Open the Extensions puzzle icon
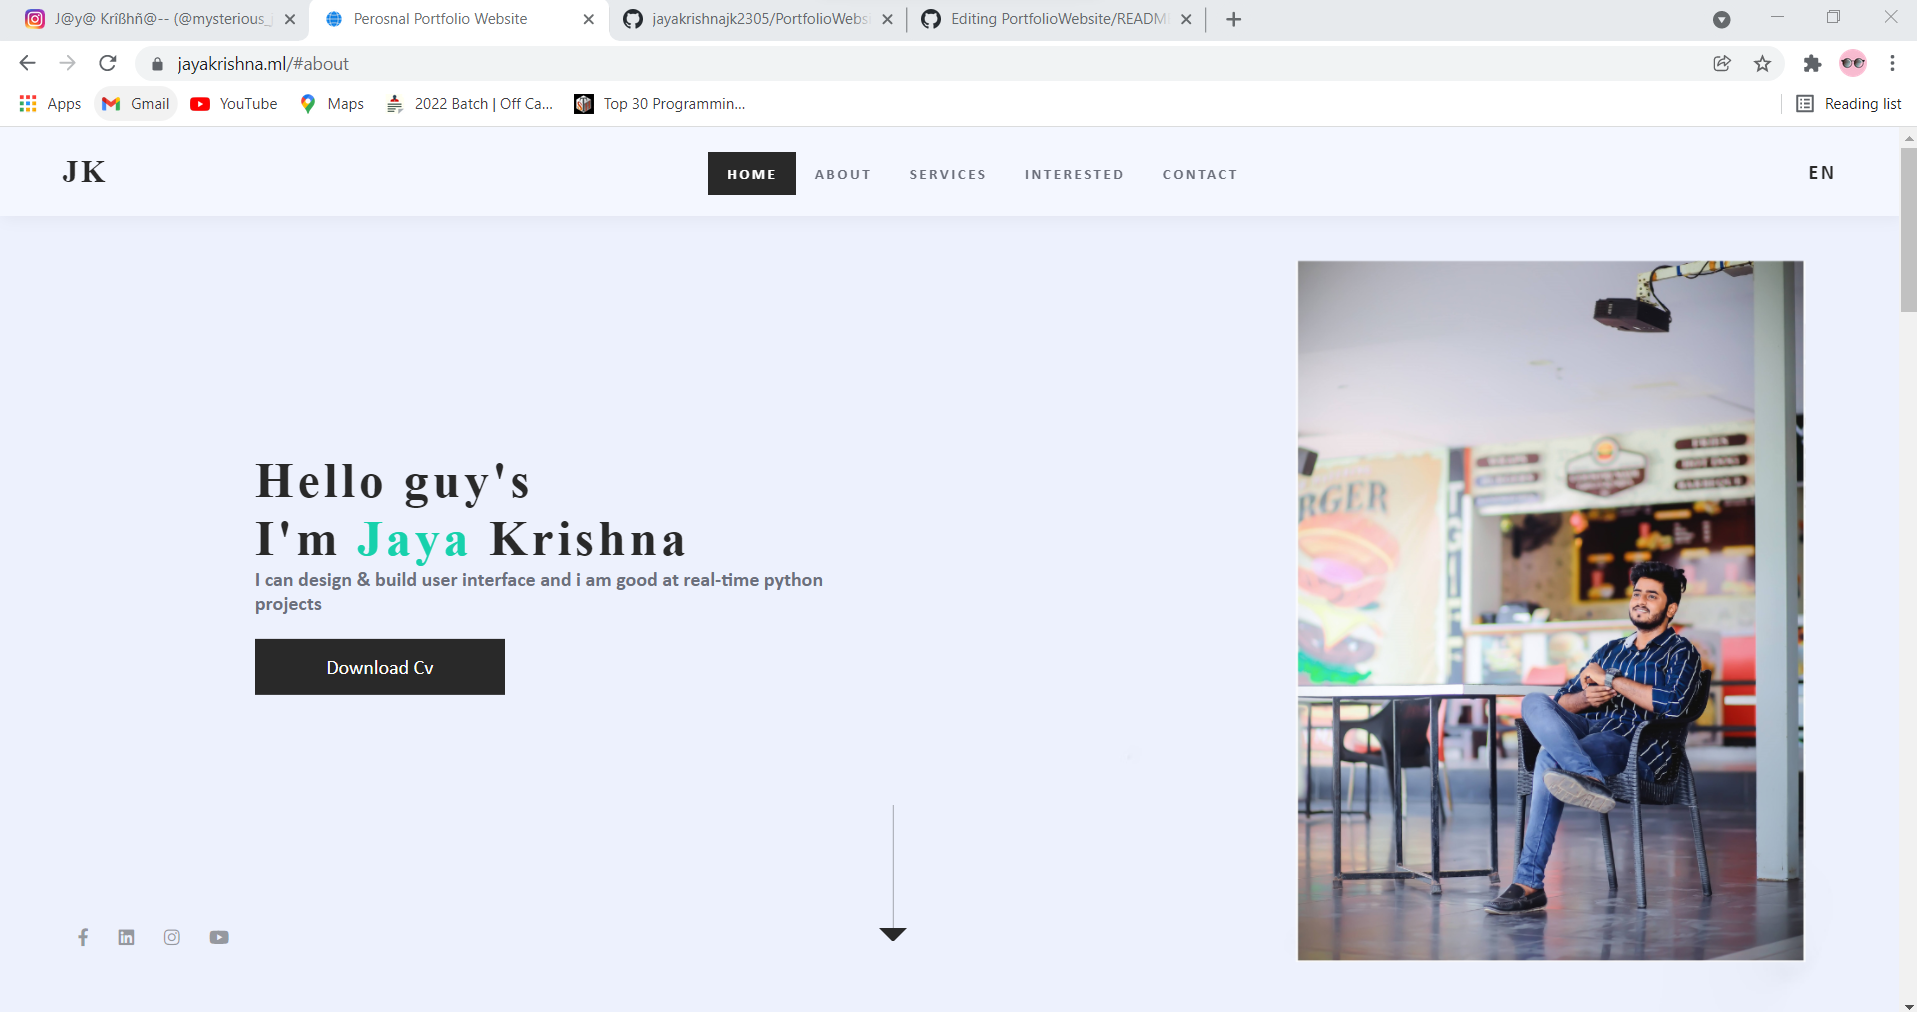Viewport: 1917px width, 1012px height. pyautogui.click(x=1812, y=63)
